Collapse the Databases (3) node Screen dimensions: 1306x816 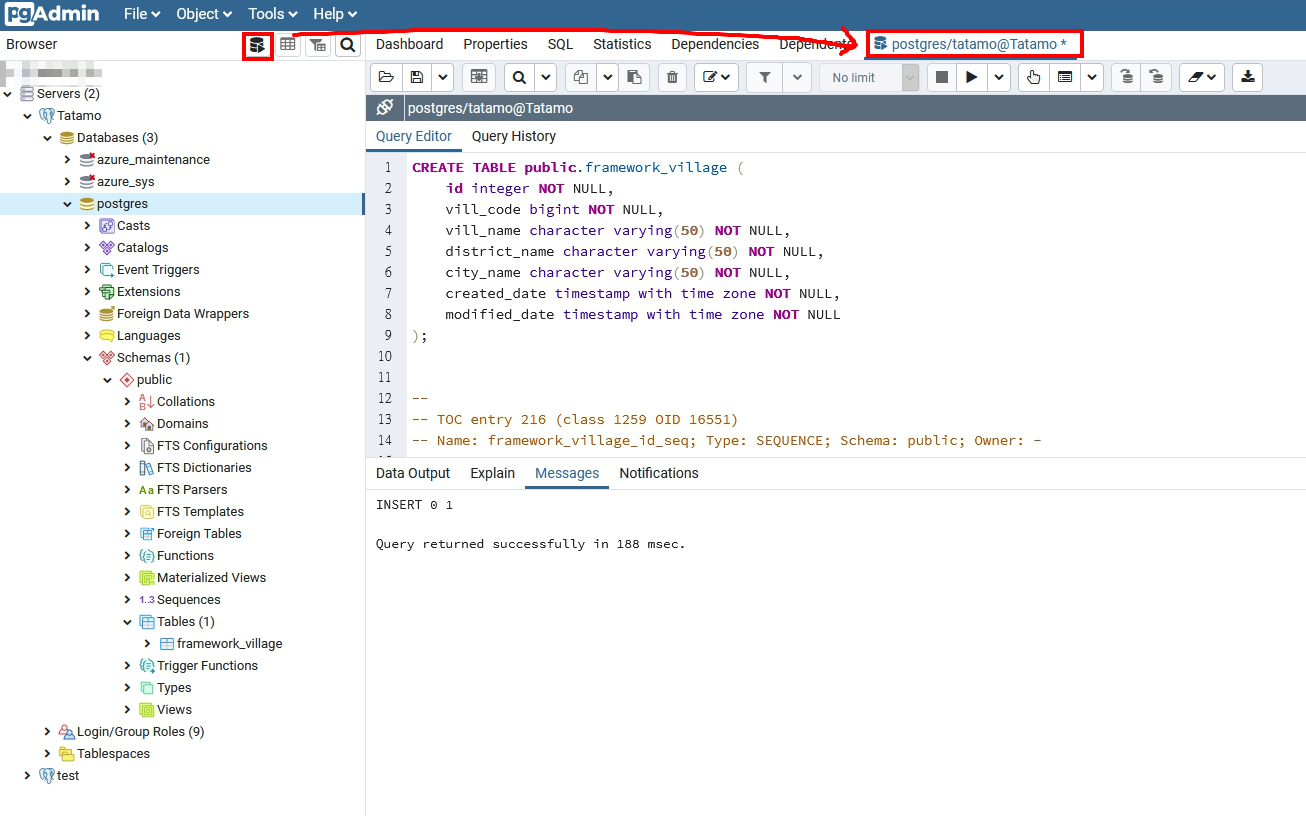[x=47, y=138]
